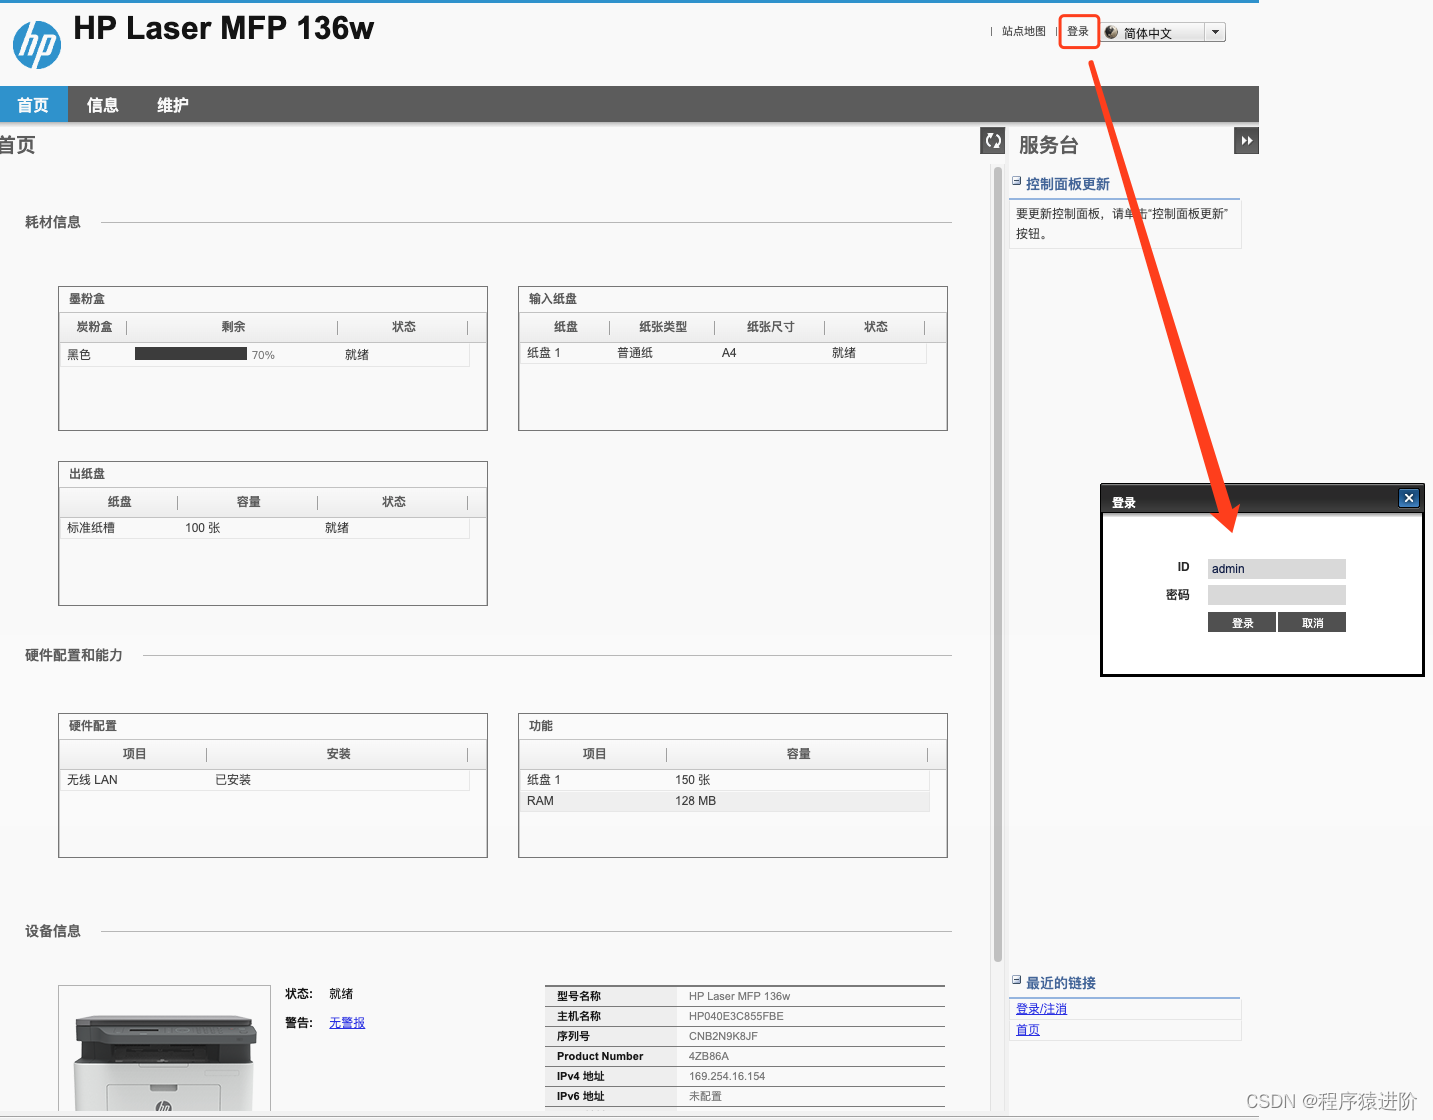Click the main page vertical scrollbar
1433x1120 pixels.
pos(998,565)
